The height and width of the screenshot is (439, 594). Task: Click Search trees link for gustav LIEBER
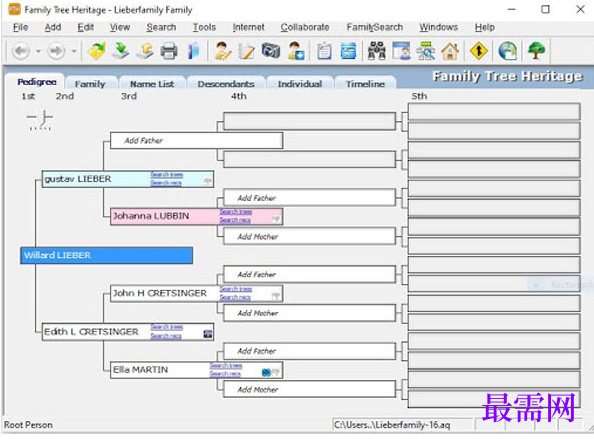167,175
